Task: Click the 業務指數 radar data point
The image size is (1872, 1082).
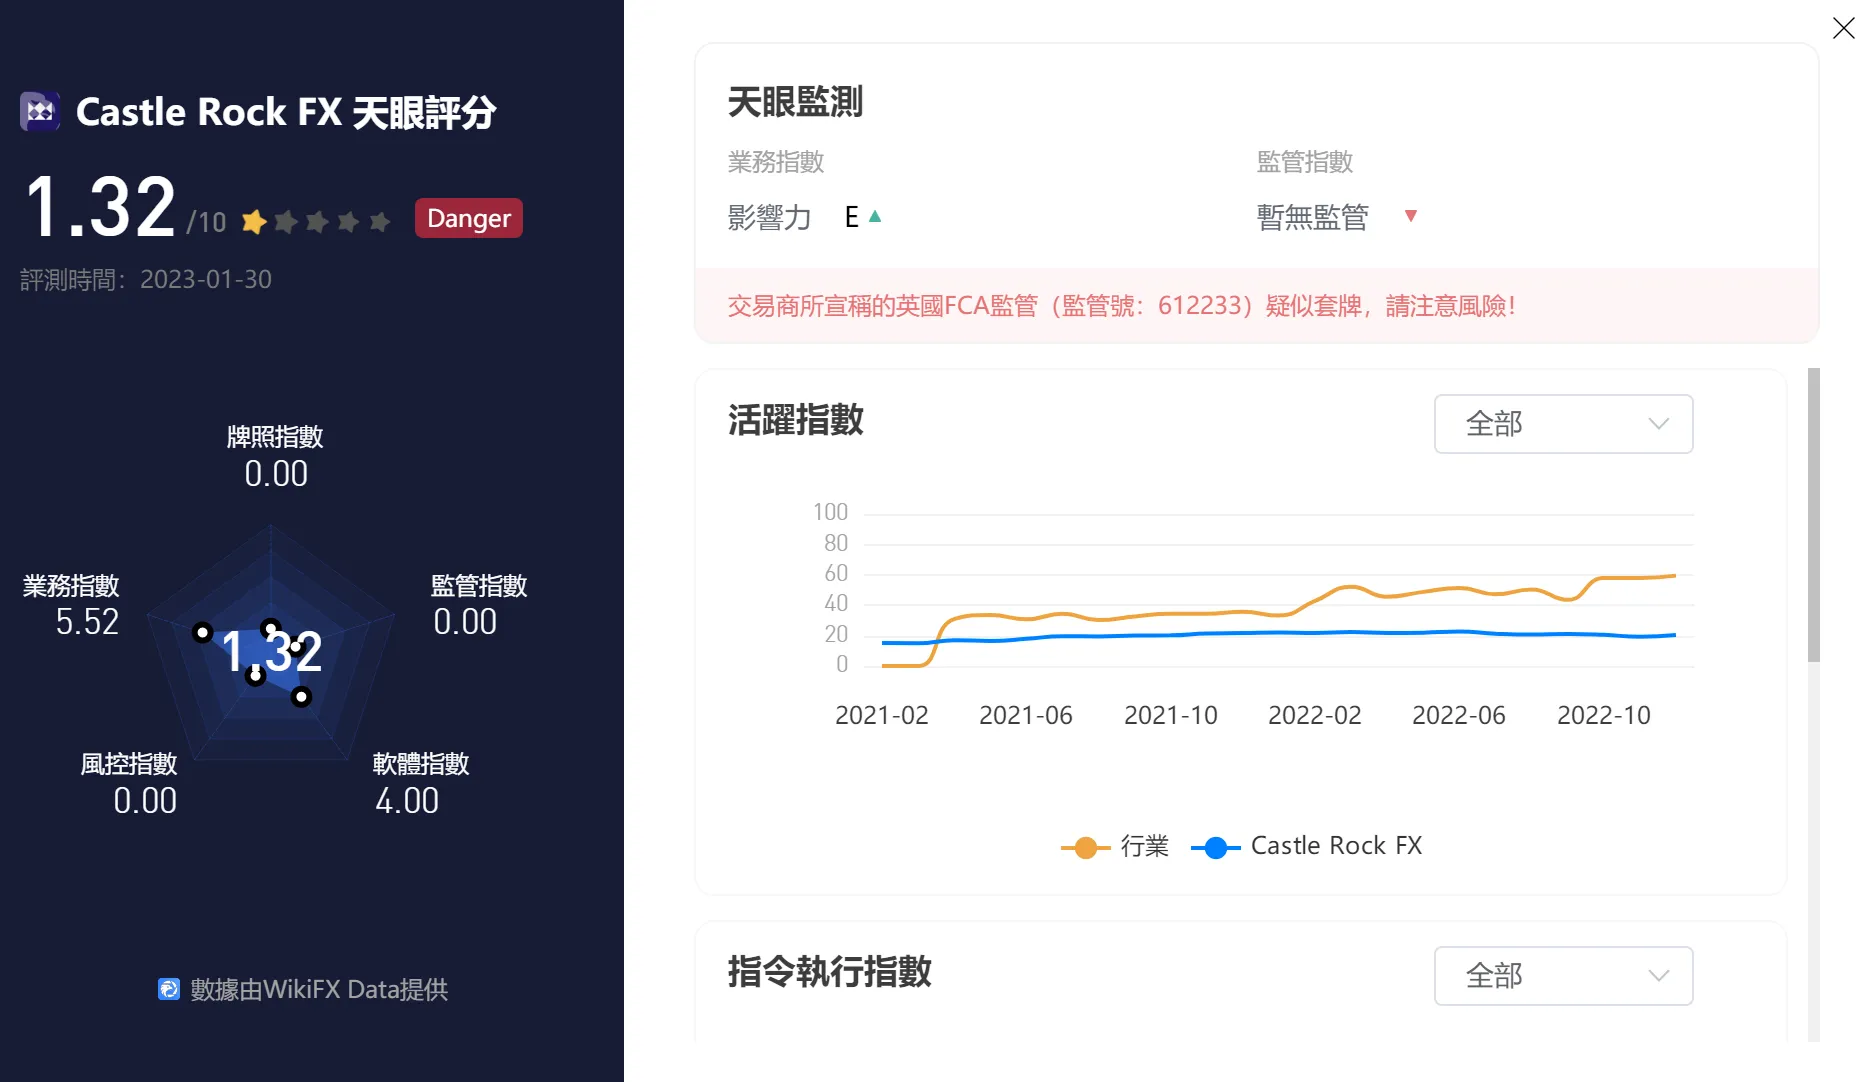Action: (x=203, y=632)
